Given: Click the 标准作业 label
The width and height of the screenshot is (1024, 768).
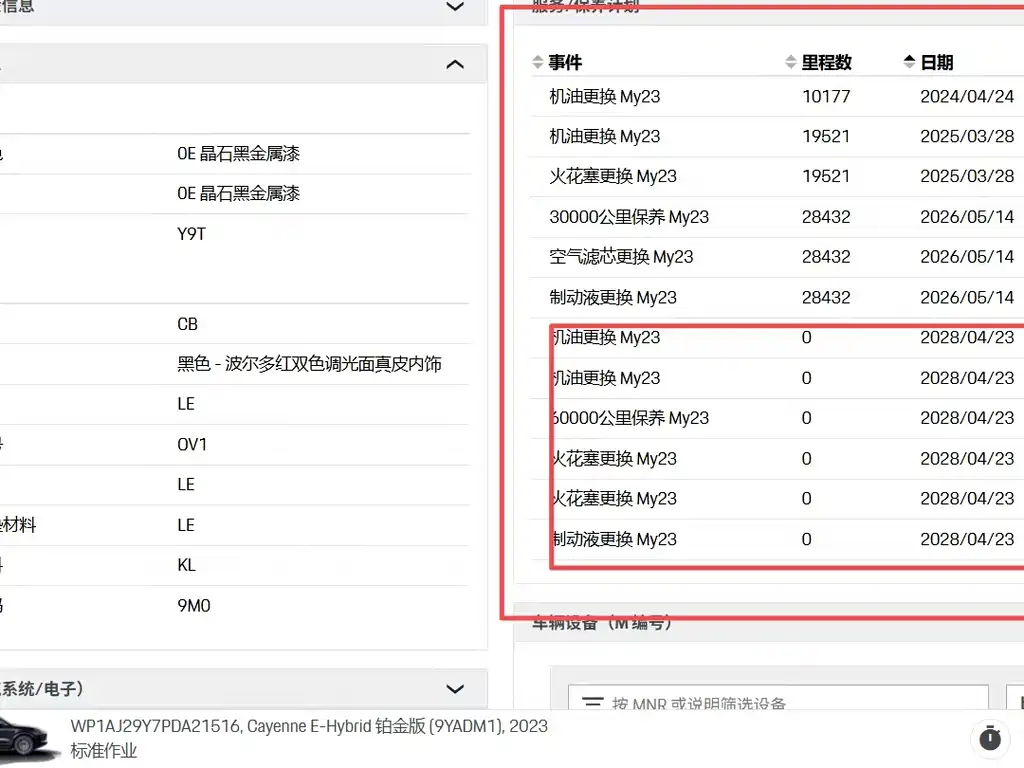Looking at the screenshot, I should [x=103, y=750].
